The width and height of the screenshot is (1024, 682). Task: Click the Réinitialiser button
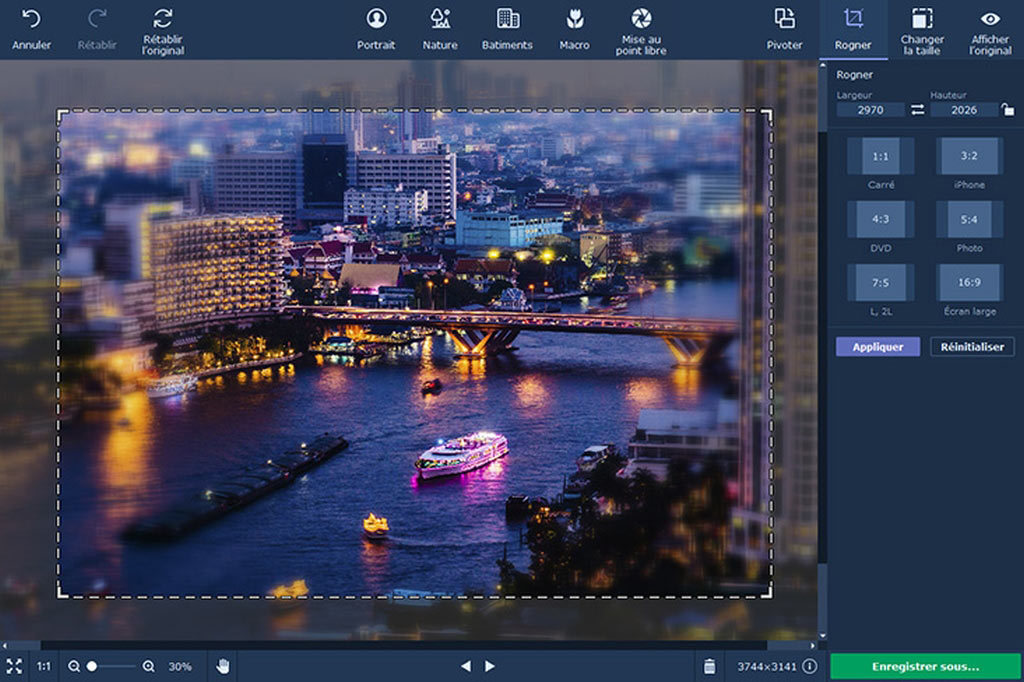[972, 347]
